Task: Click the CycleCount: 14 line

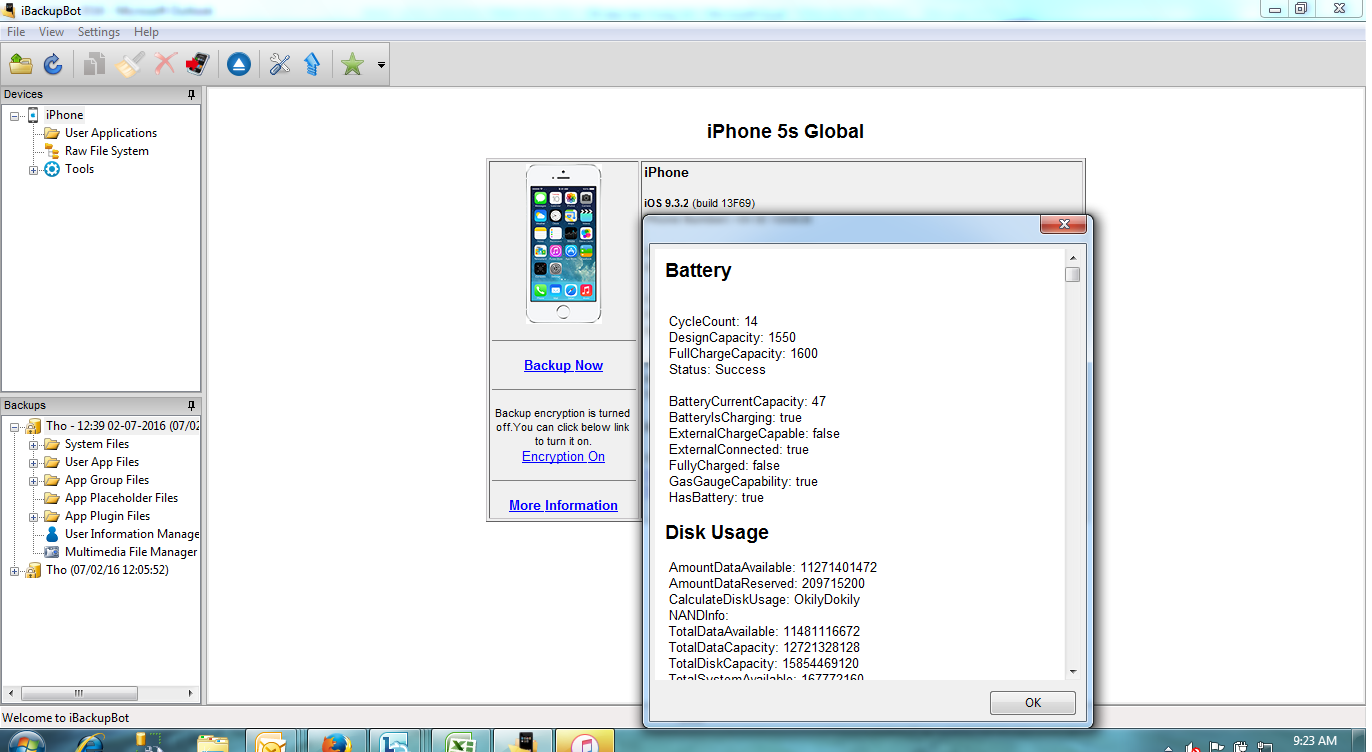Action: (x=713, y=321)
